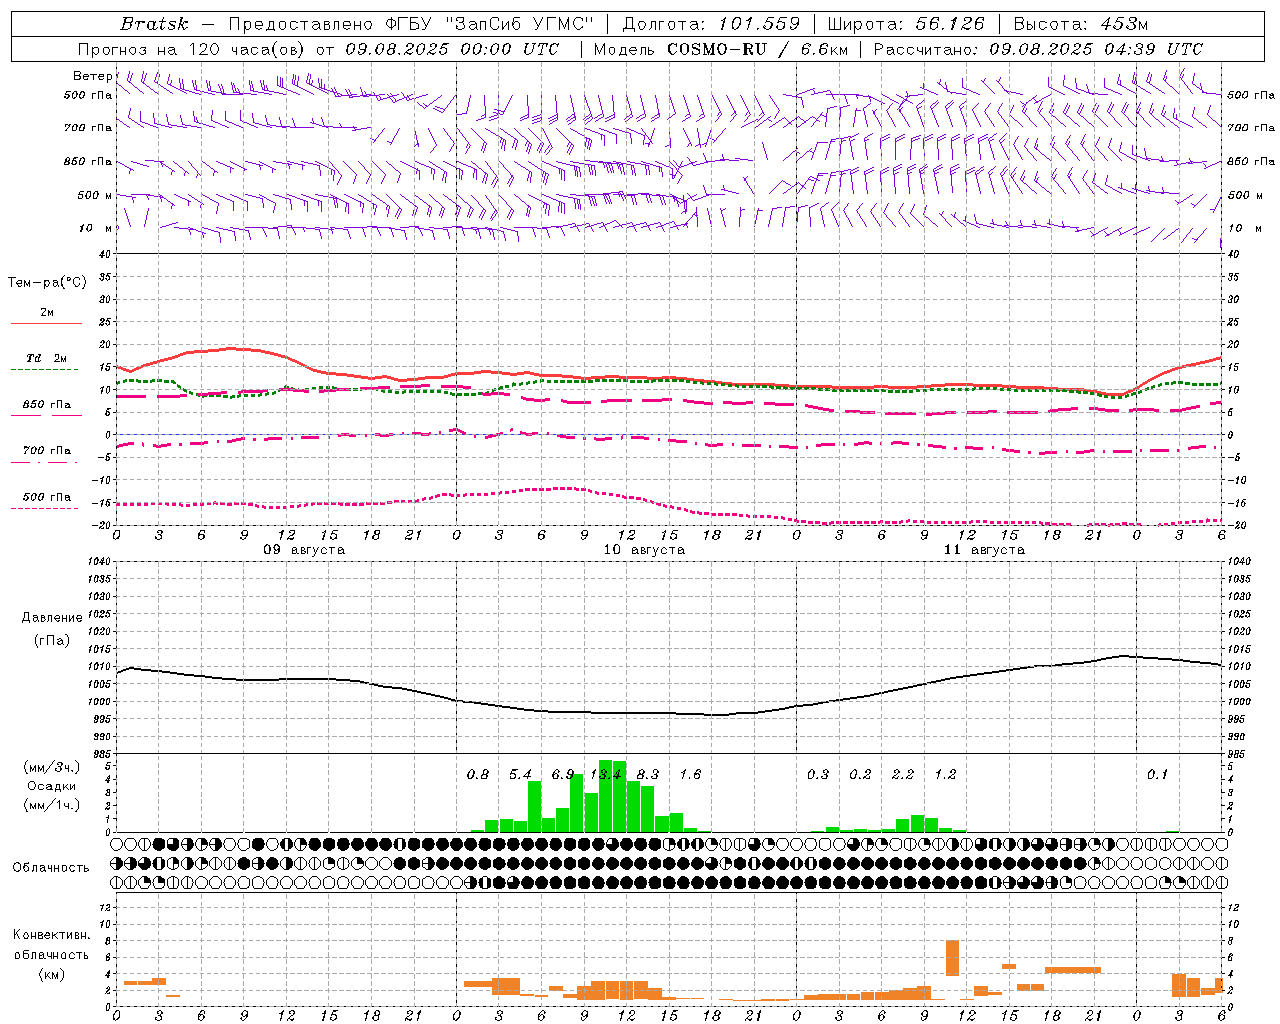Click the "850 гПа" entry in temperature legend

47,405
